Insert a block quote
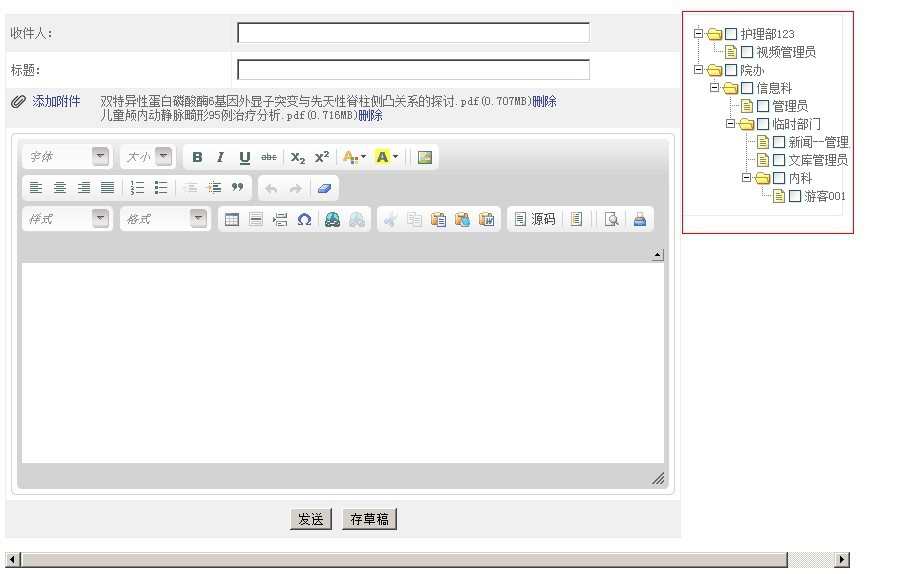 coord(238,187)
